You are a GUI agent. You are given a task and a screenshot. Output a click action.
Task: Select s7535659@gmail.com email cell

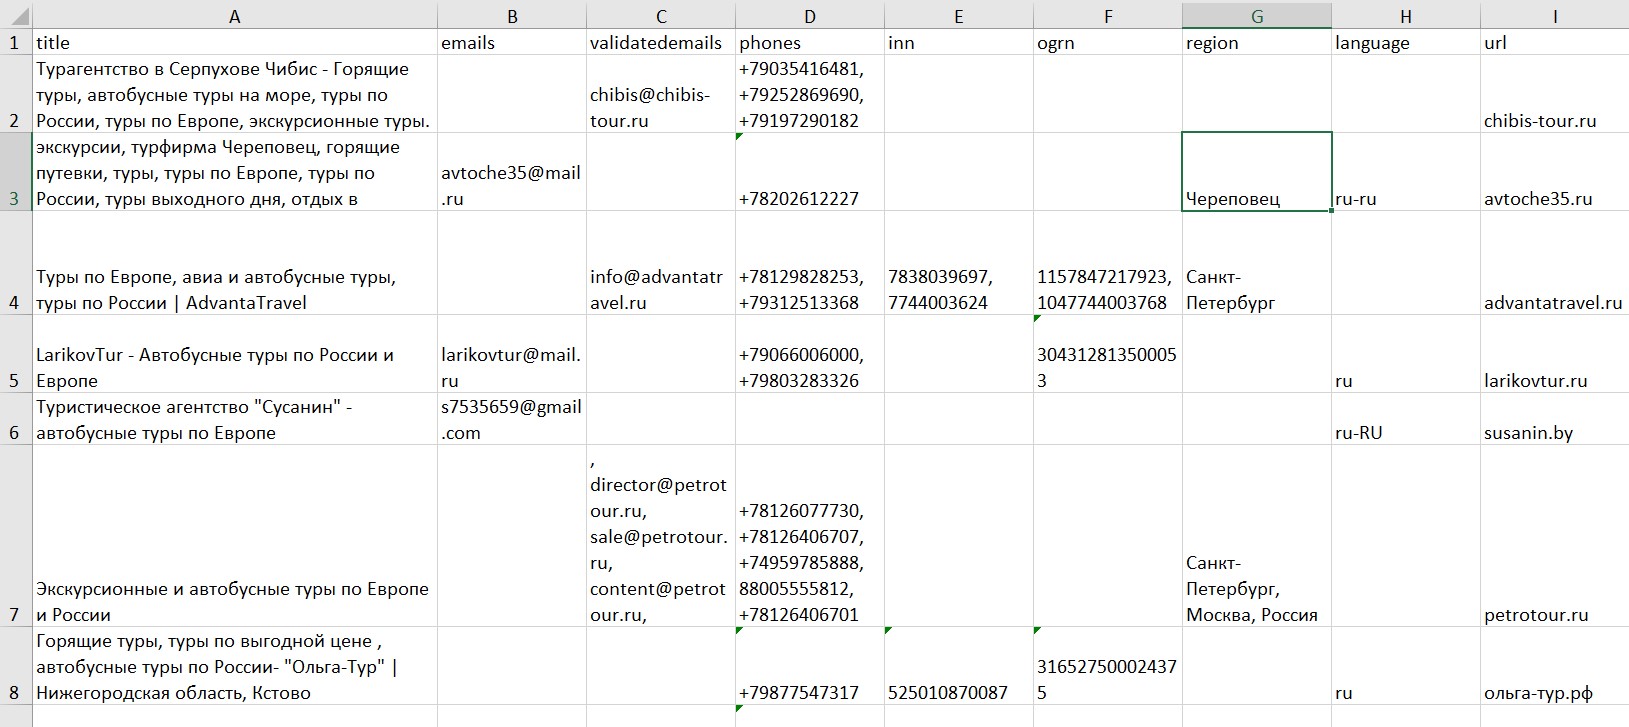pos(512,419)
